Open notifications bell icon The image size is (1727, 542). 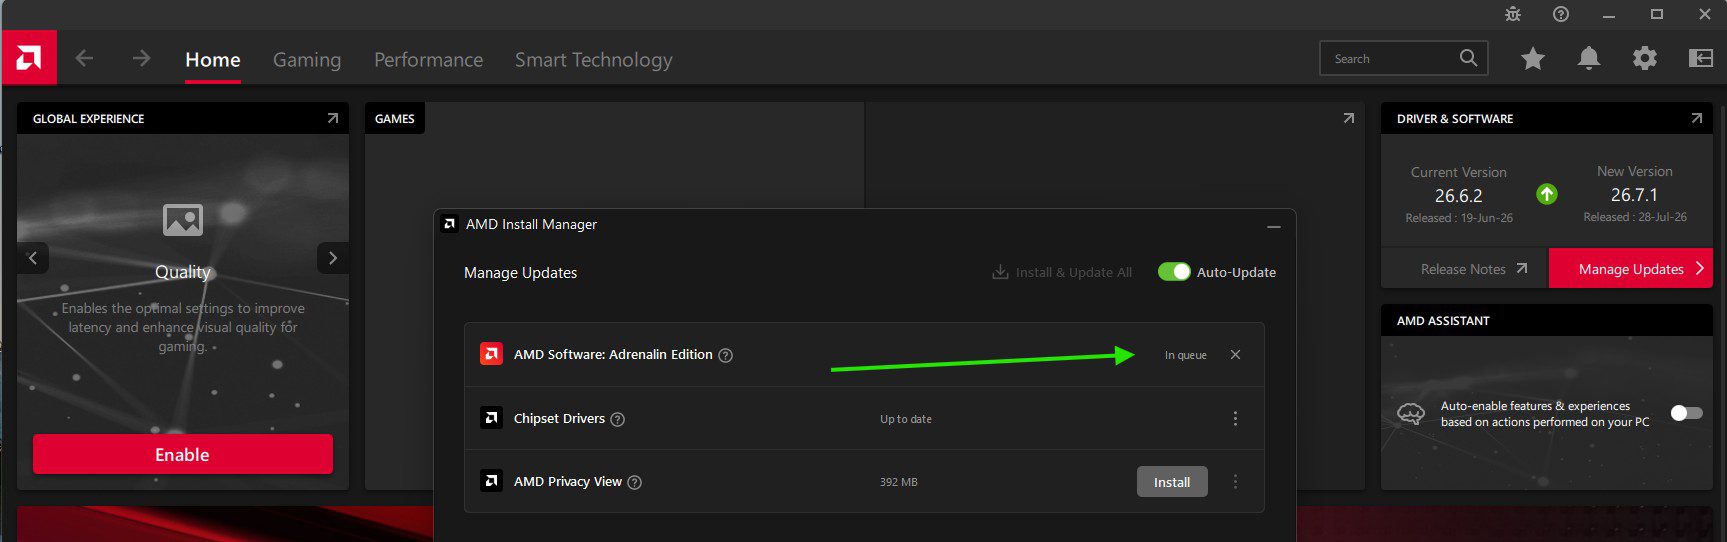(1589, 58)
